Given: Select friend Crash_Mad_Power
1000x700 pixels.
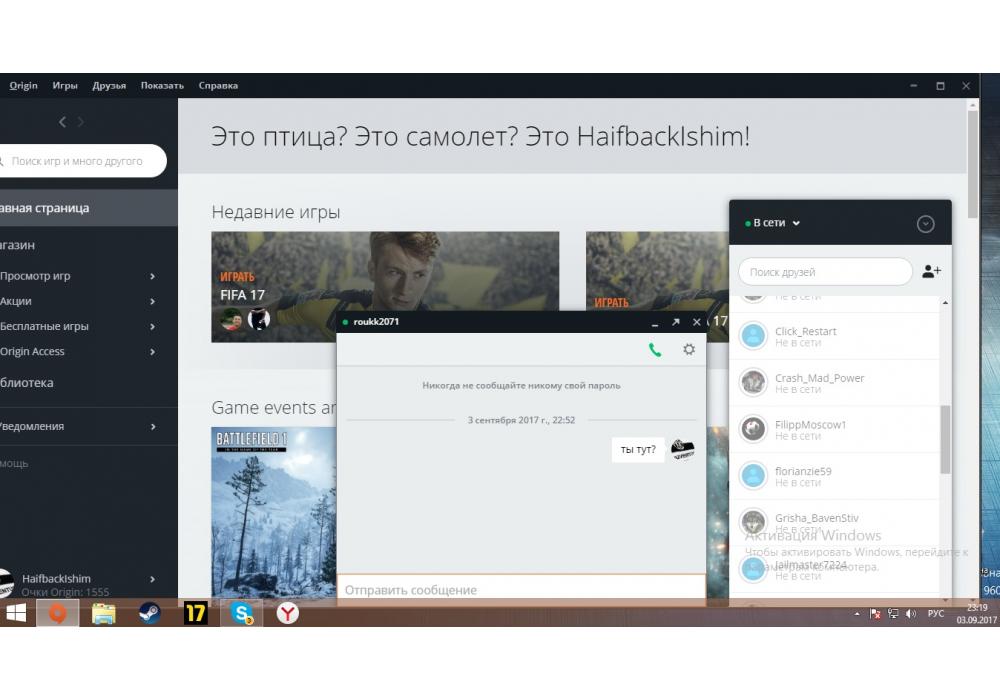Looking at the screenshot, I should (834, 383).
